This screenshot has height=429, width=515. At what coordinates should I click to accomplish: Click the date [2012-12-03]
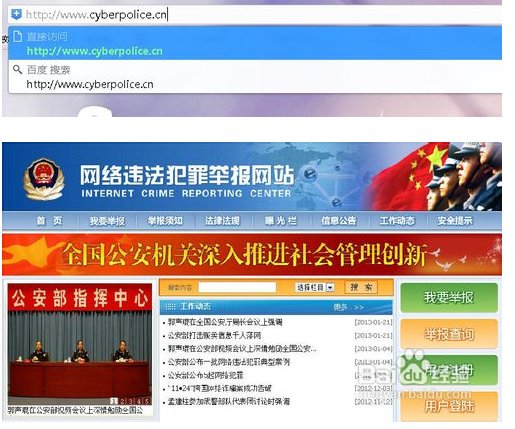[x=373, y=389]
